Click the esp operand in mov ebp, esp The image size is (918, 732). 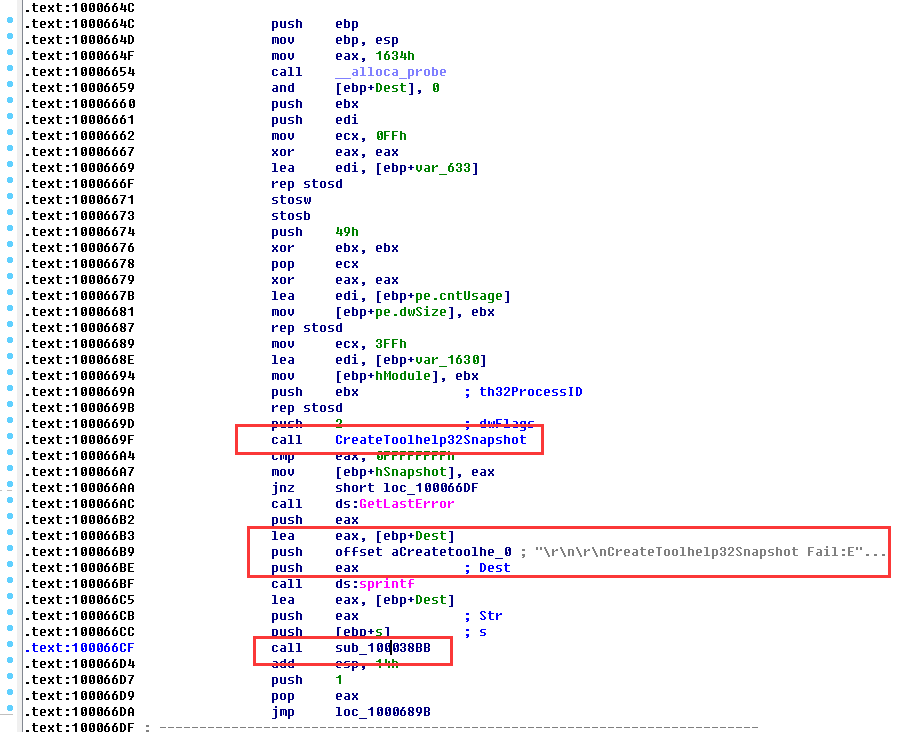[386, 40]
